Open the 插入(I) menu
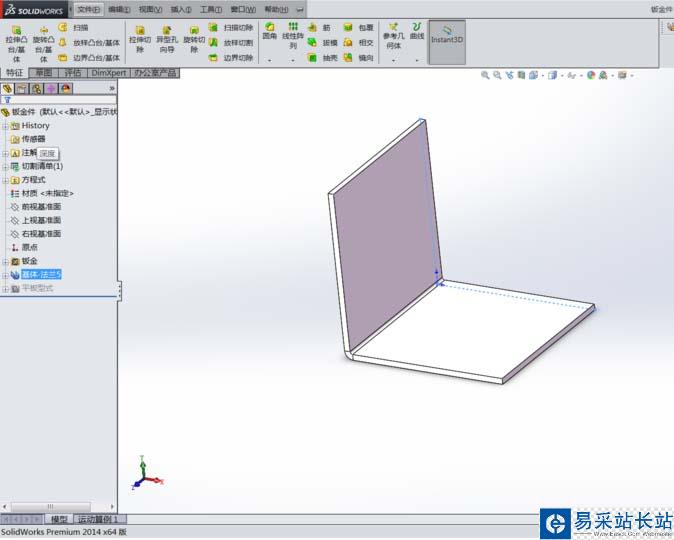This screenshot has width=674, height=540. (x=181, y=9)
